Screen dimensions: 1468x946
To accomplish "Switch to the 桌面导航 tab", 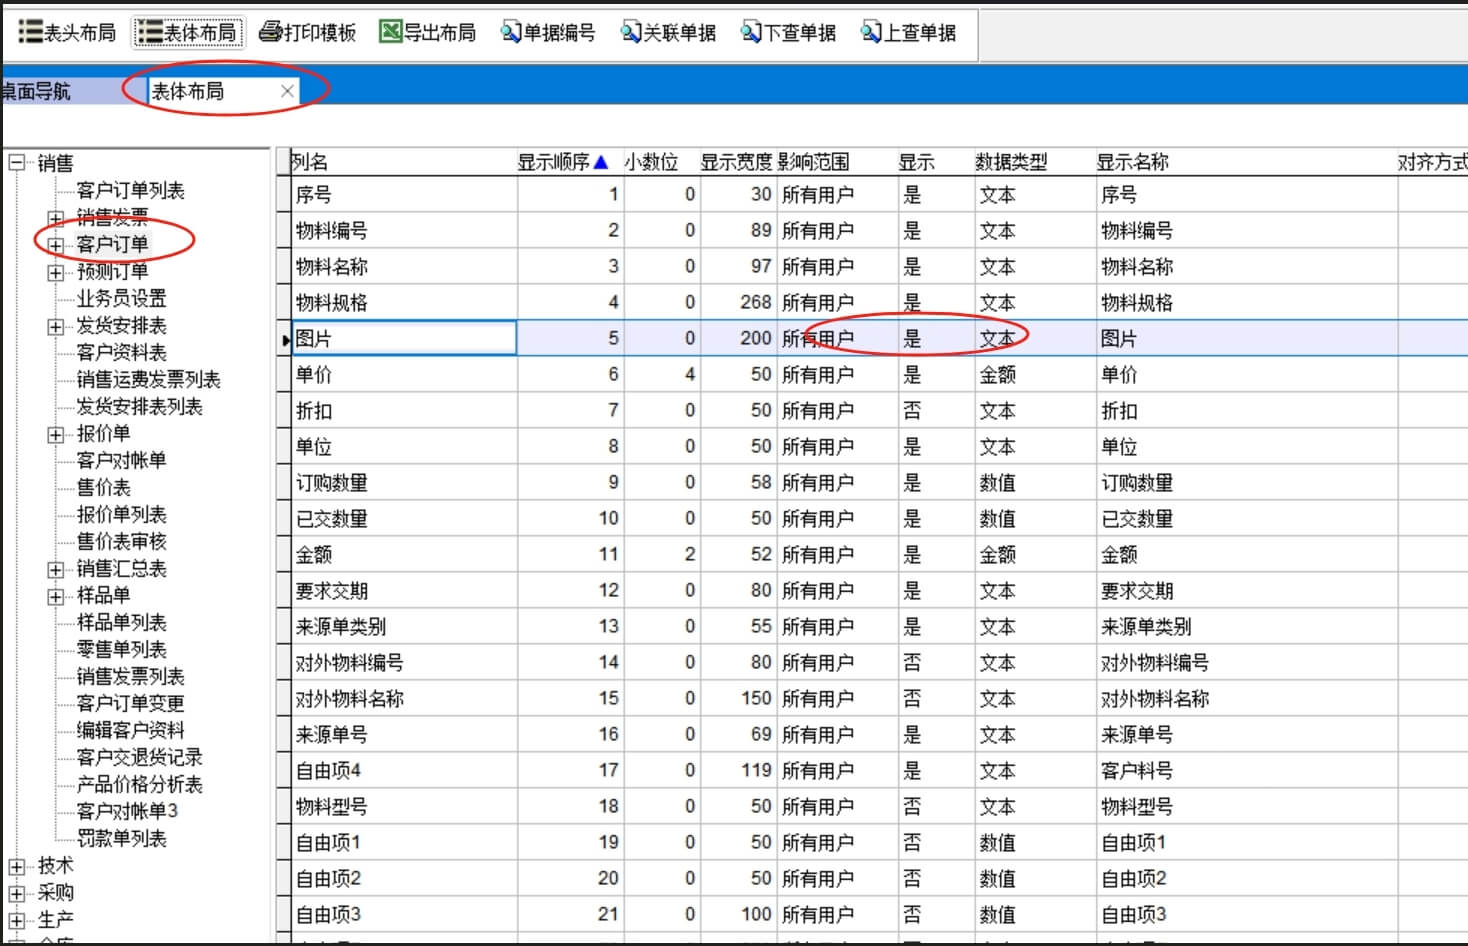I will click(x=36, y=91).
